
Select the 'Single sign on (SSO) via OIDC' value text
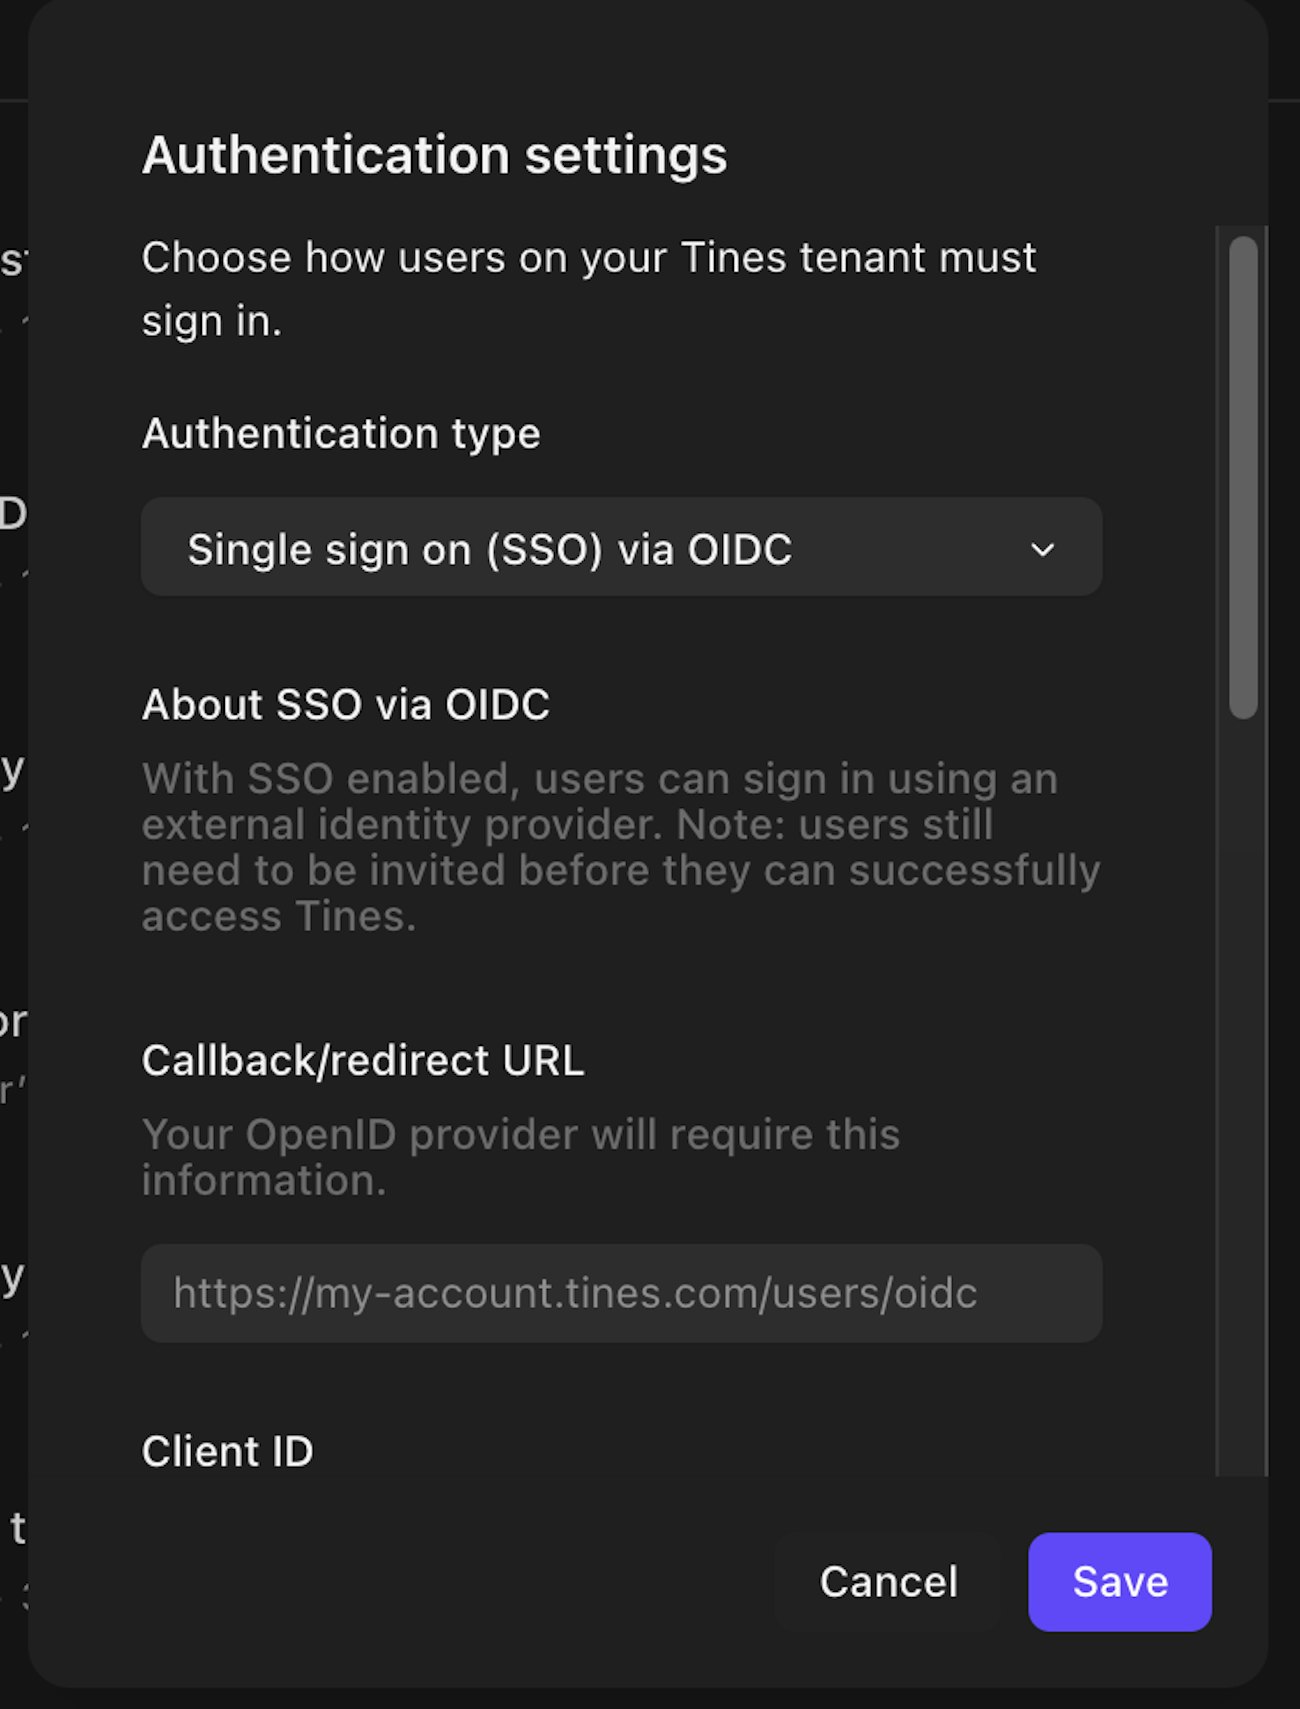click(490, 549)
